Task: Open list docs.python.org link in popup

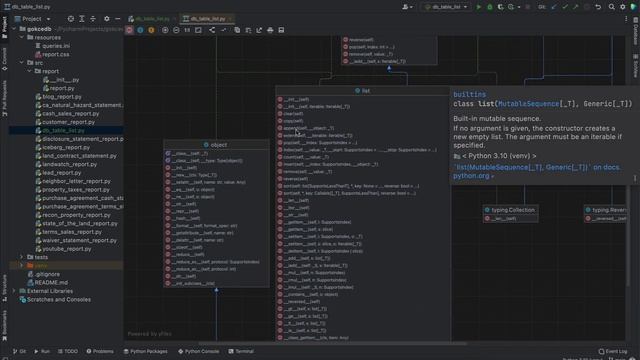Action: point(537,171)
